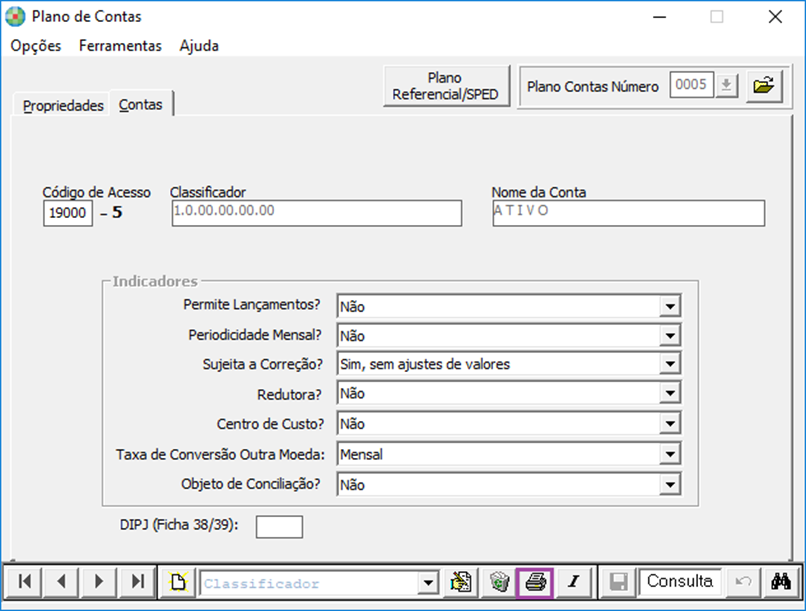This screenshot has width=806, height=611.
Task: Click the floppy disk save icon
Action: (x=618, y=582)
